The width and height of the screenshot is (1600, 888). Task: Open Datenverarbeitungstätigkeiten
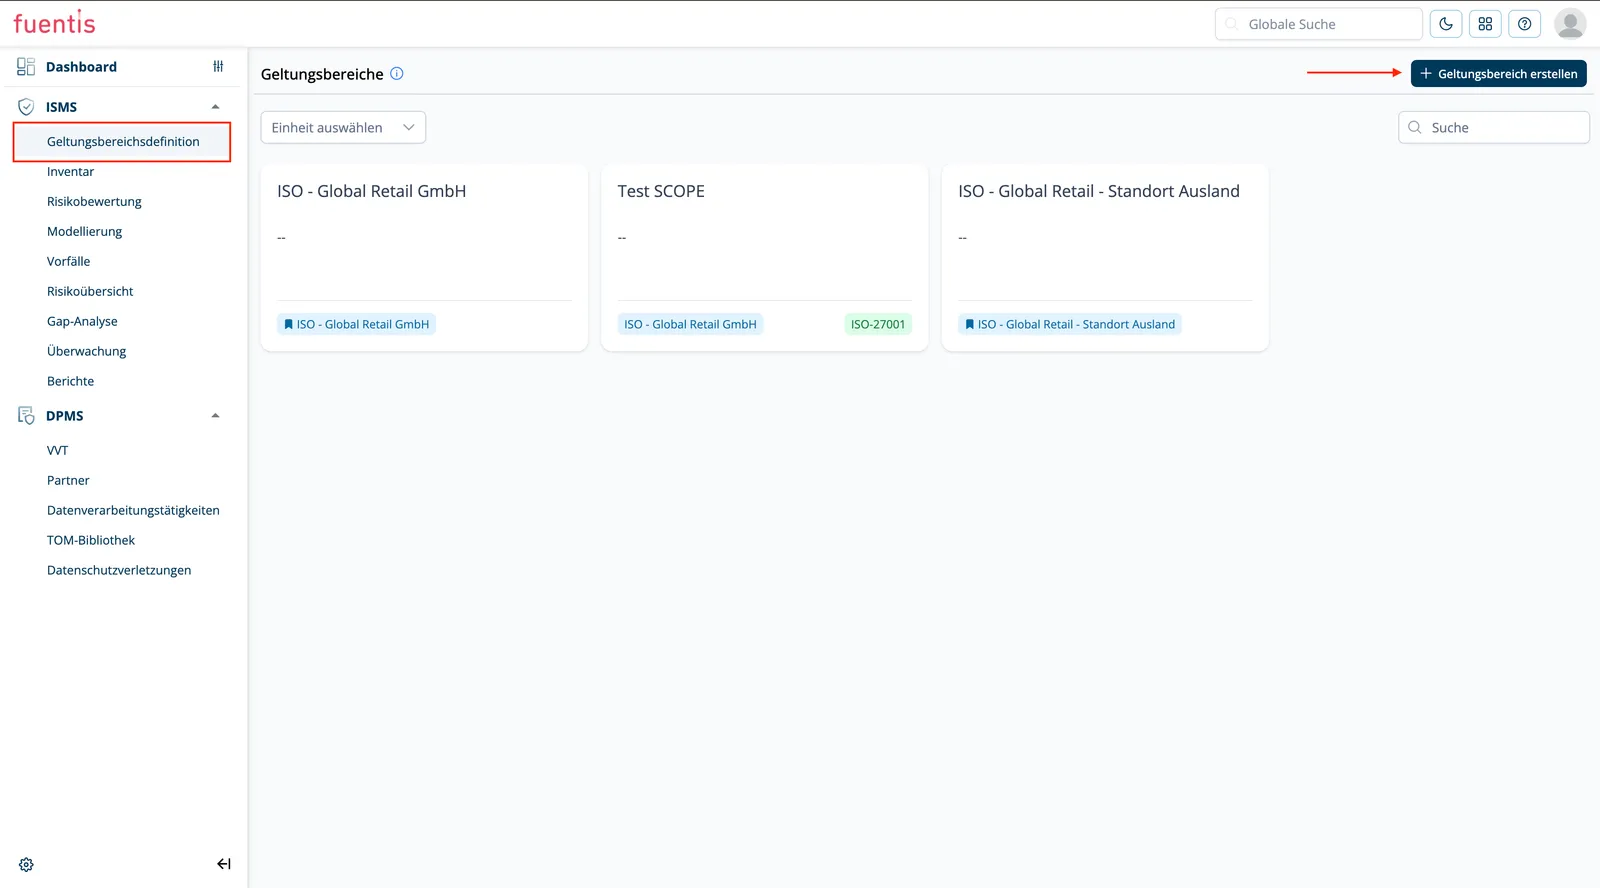point(133,511)
